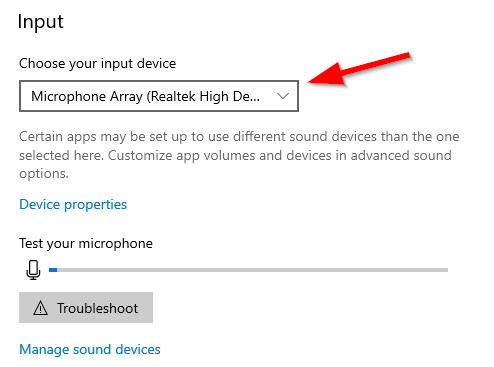Viewport: 494px width, 367px height.
Task: Run the Troubleshoot button
Action: tap(86, 308)
